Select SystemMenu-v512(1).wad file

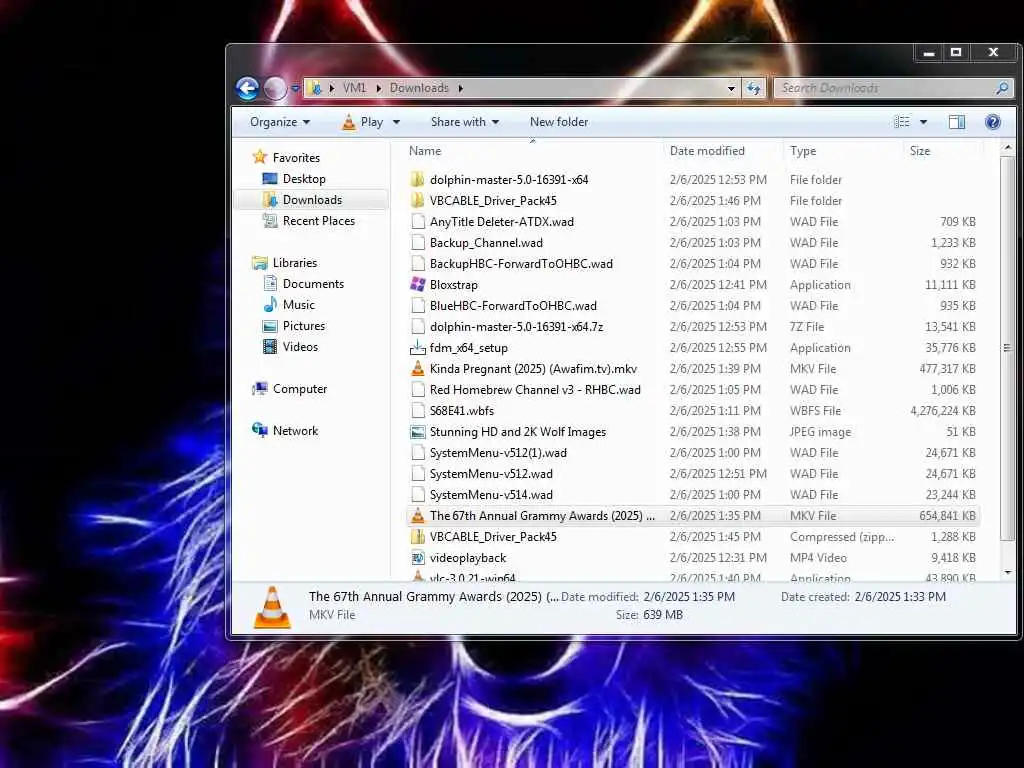point(498,453)
